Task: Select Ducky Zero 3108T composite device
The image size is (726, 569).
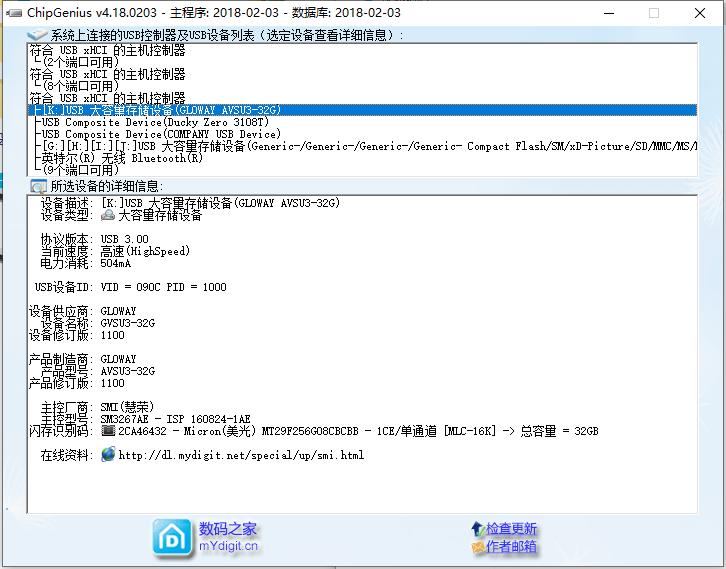Action: click(363, 122)
